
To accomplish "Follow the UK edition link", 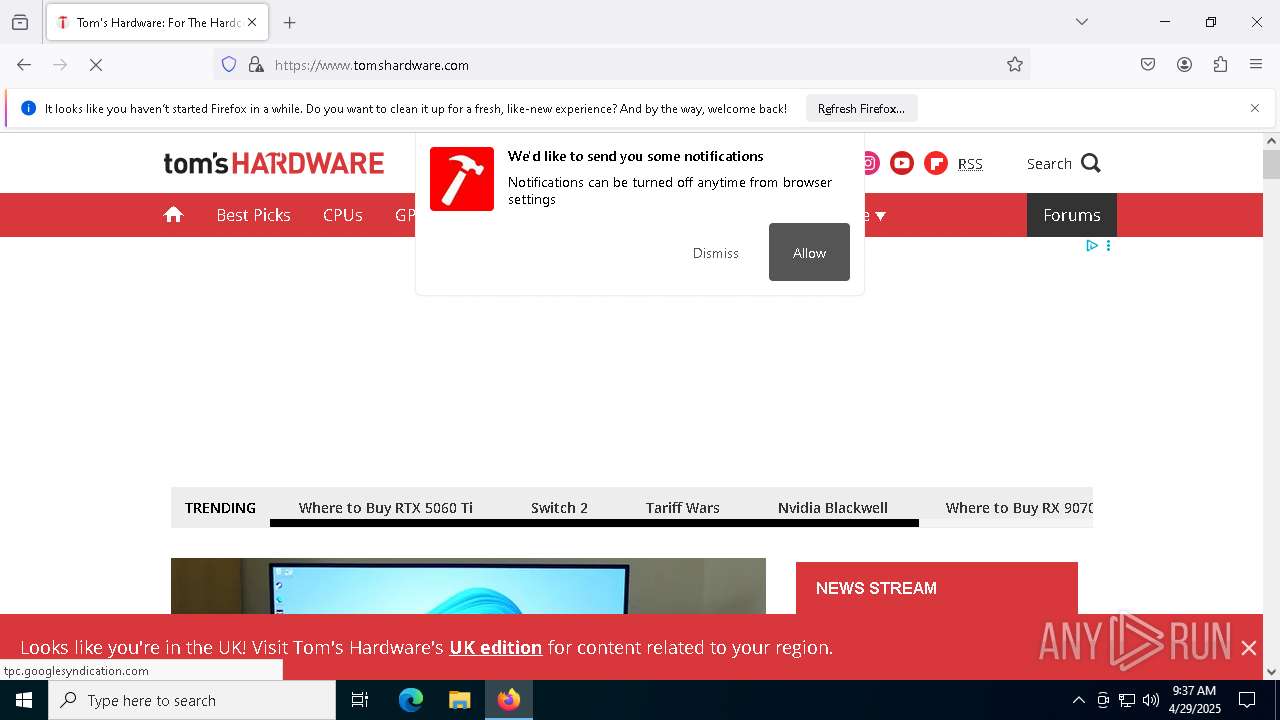I will click(496, 647).
